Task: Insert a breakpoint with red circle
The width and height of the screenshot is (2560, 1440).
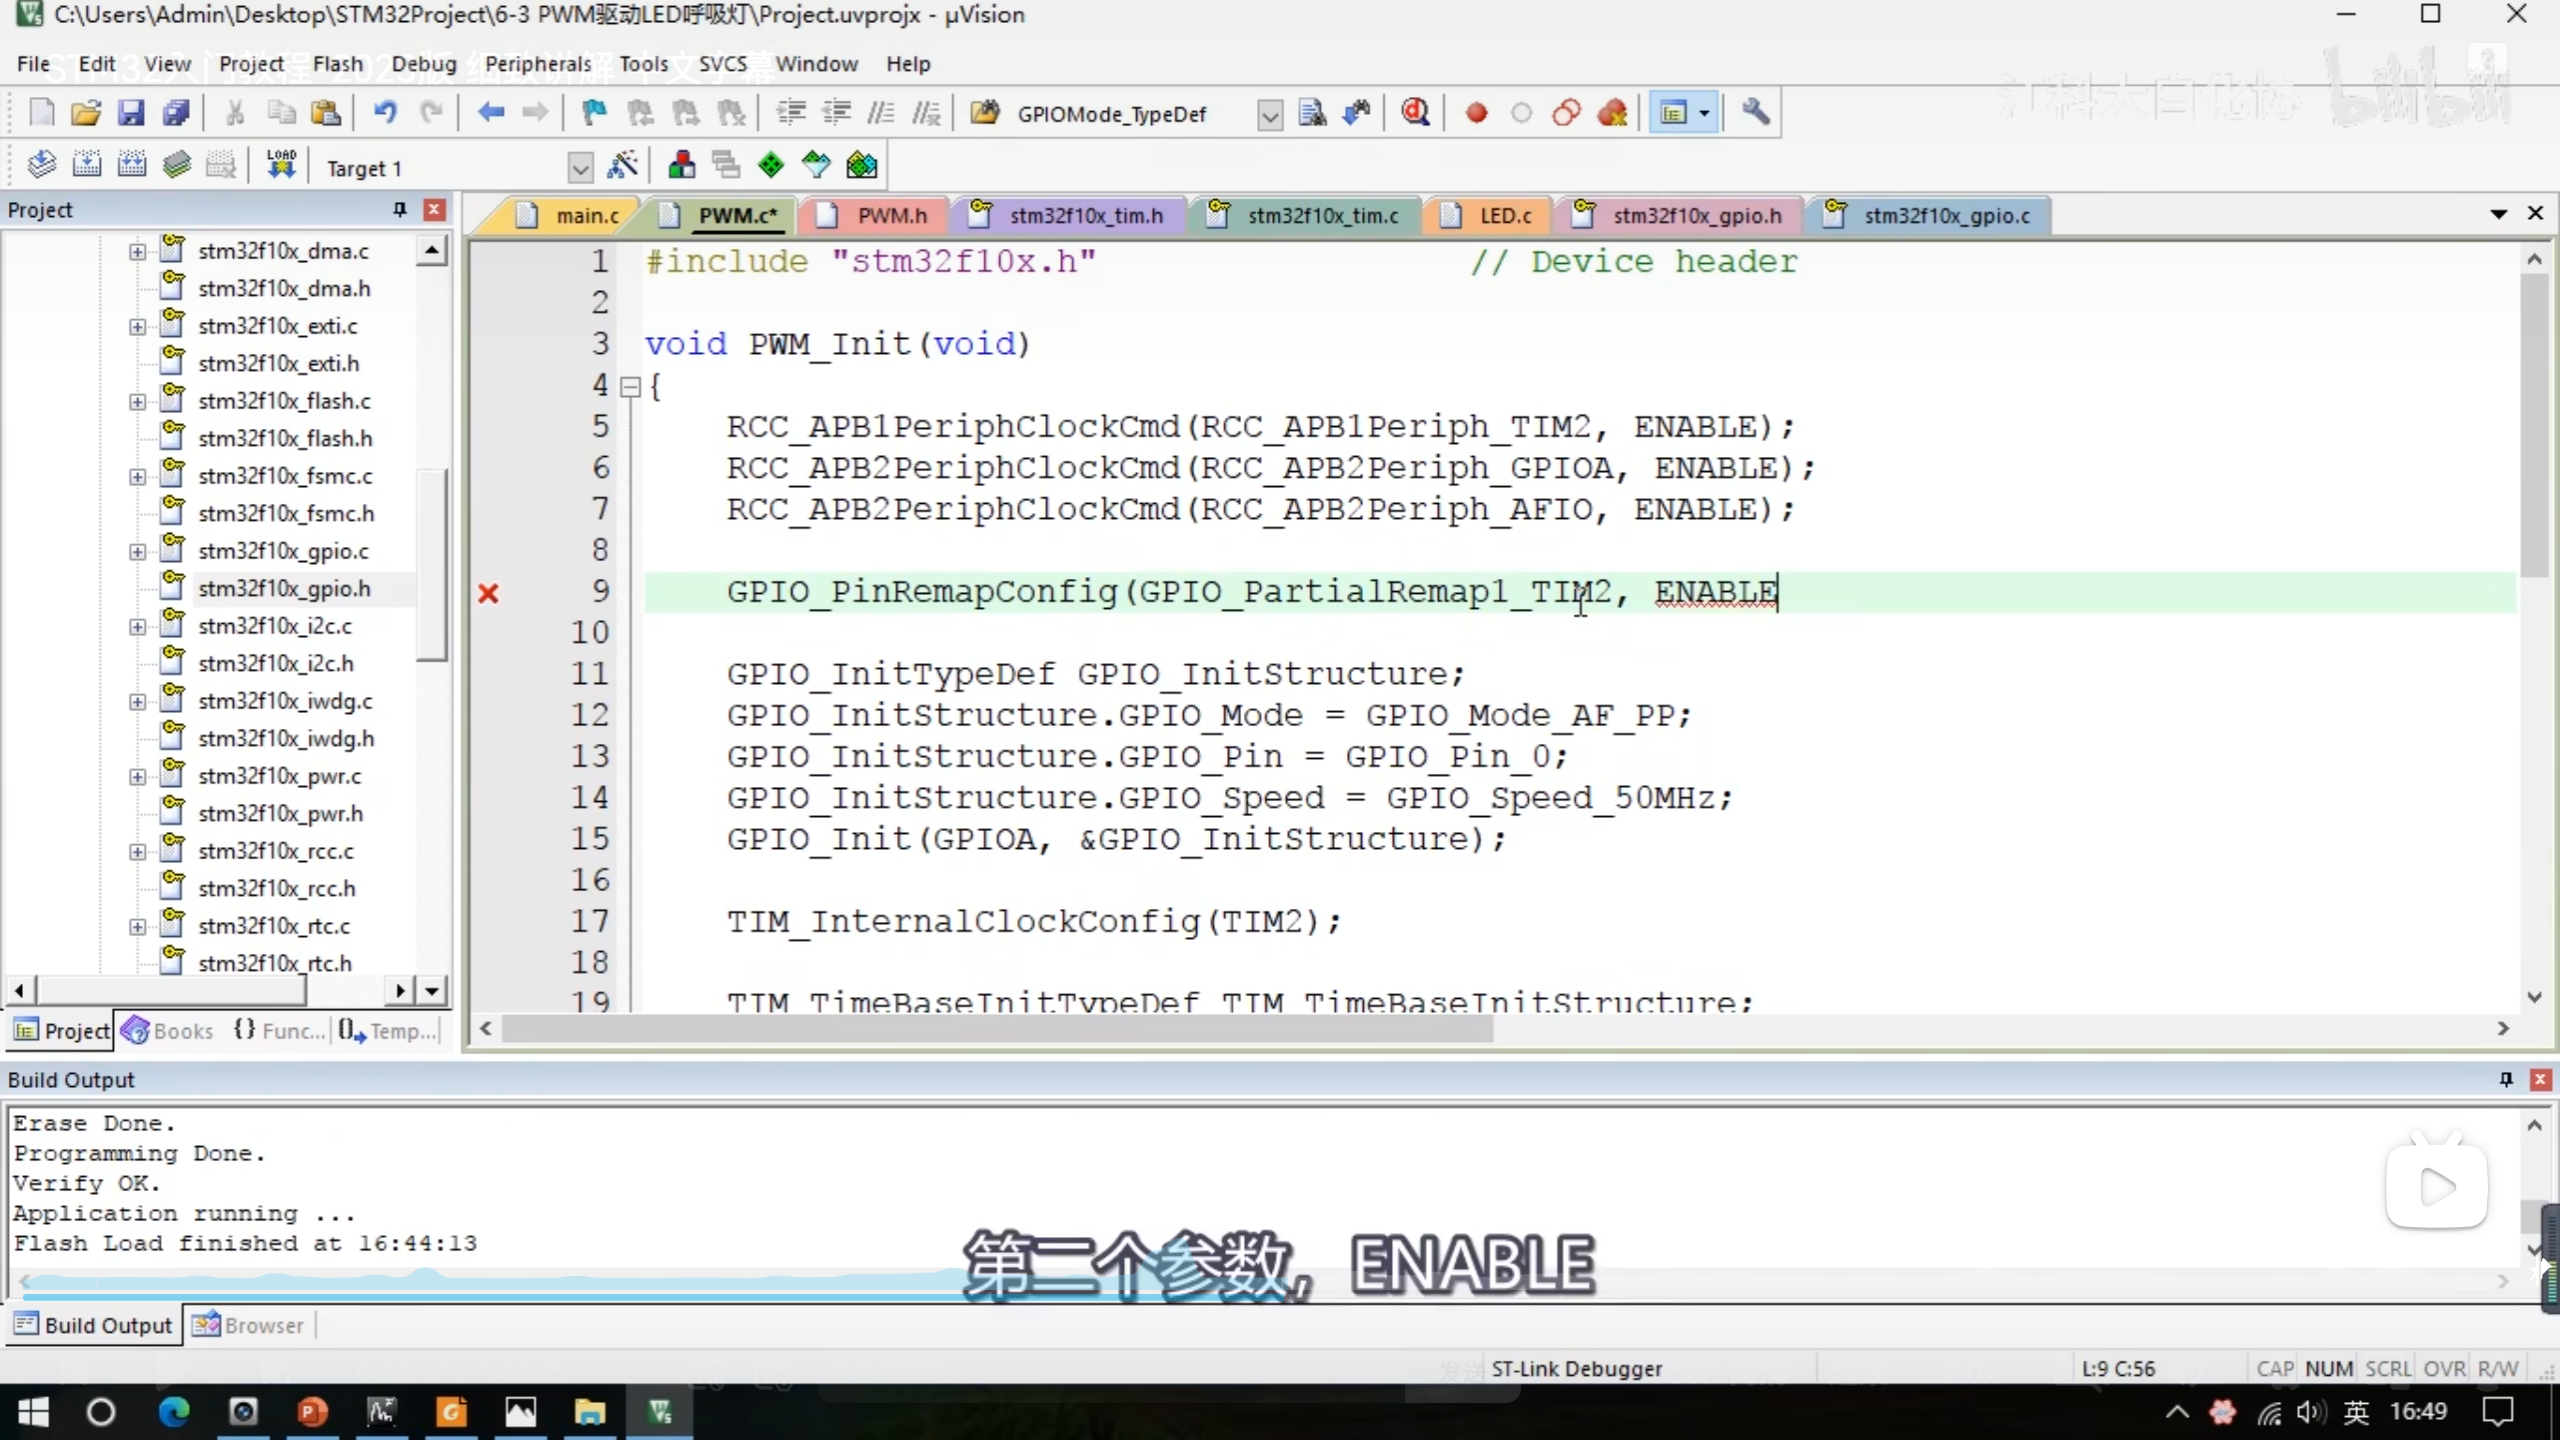Action: 1476,113
